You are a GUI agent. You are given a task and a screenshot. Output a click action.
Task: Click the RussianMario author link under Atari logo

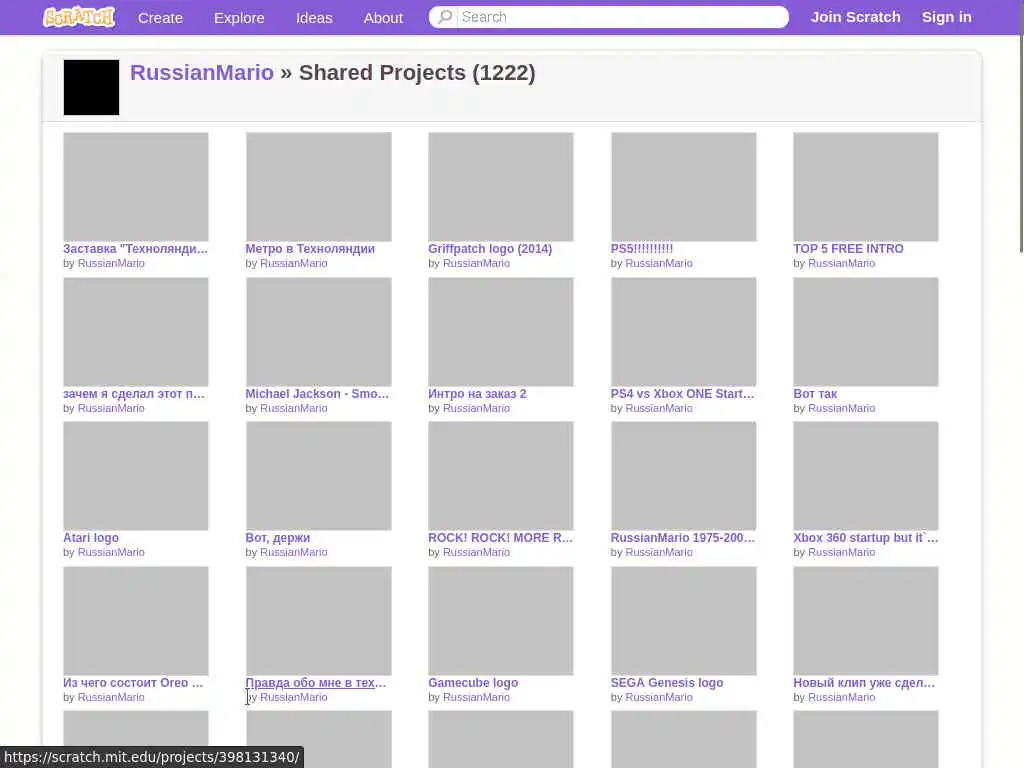(111, 552)
